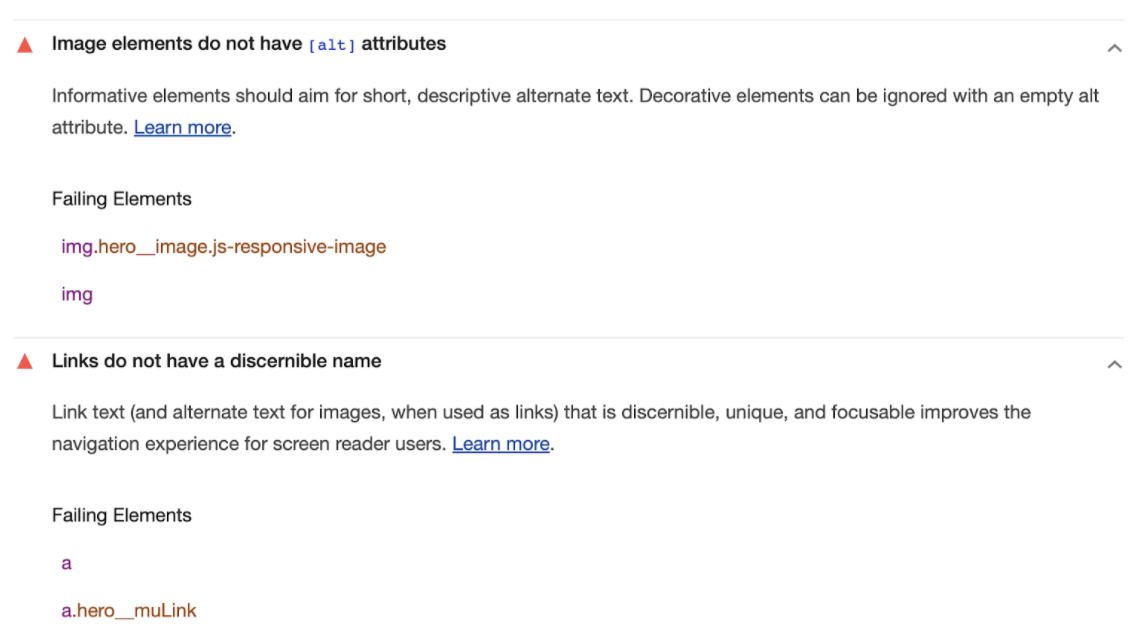
Task: Click the warning triangle for the links audit
Action: (24, 361)
